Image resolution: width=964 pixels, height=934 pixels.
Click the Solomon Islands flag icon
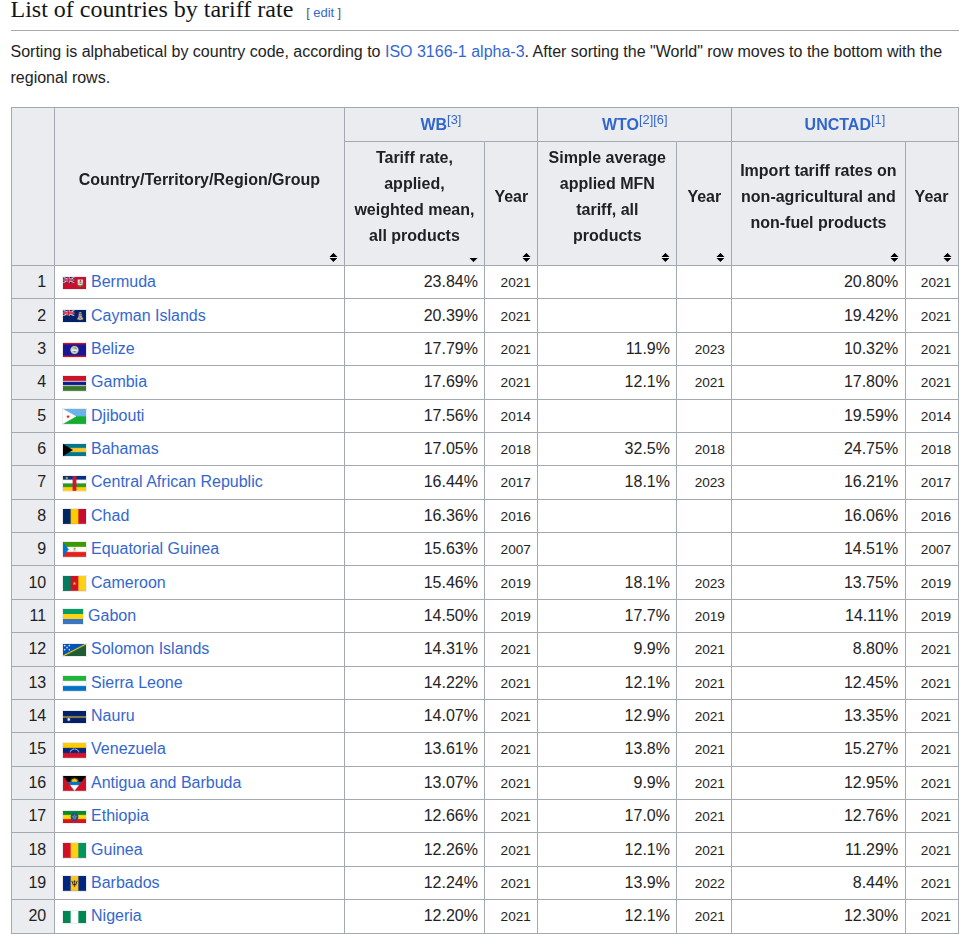[x=74, y=650]
